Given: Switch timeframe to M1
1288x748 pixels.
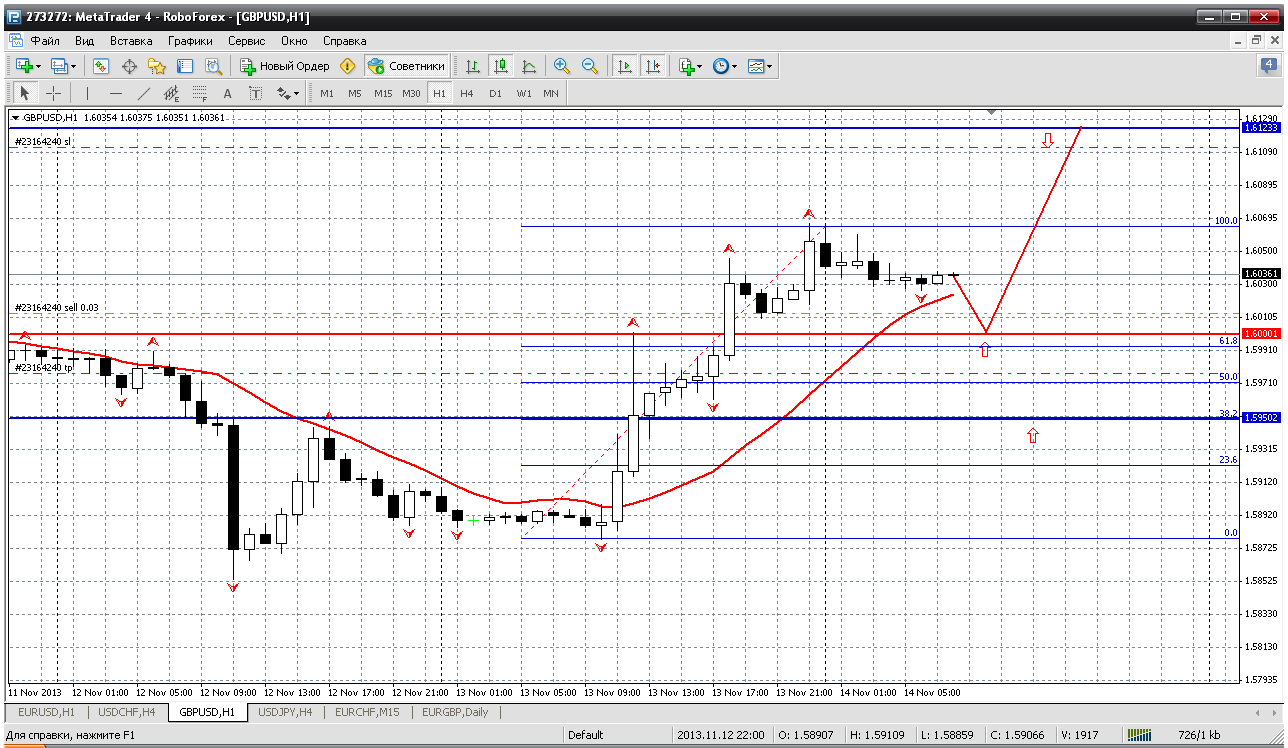Looking at the screenshot, I should click(327, 93).
